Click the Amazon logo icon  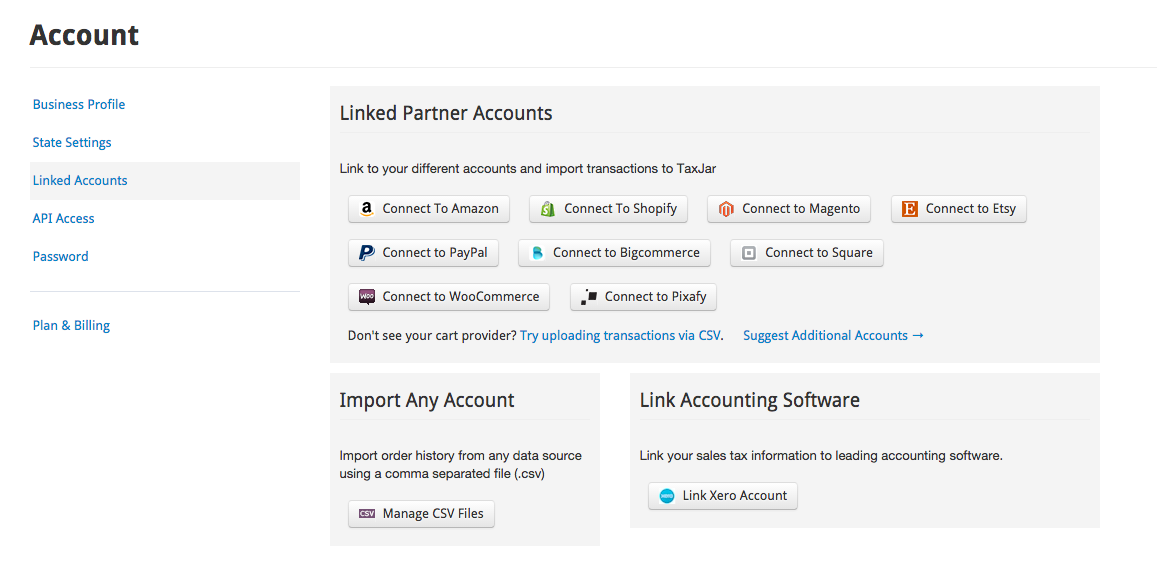(x=366, y=209)
